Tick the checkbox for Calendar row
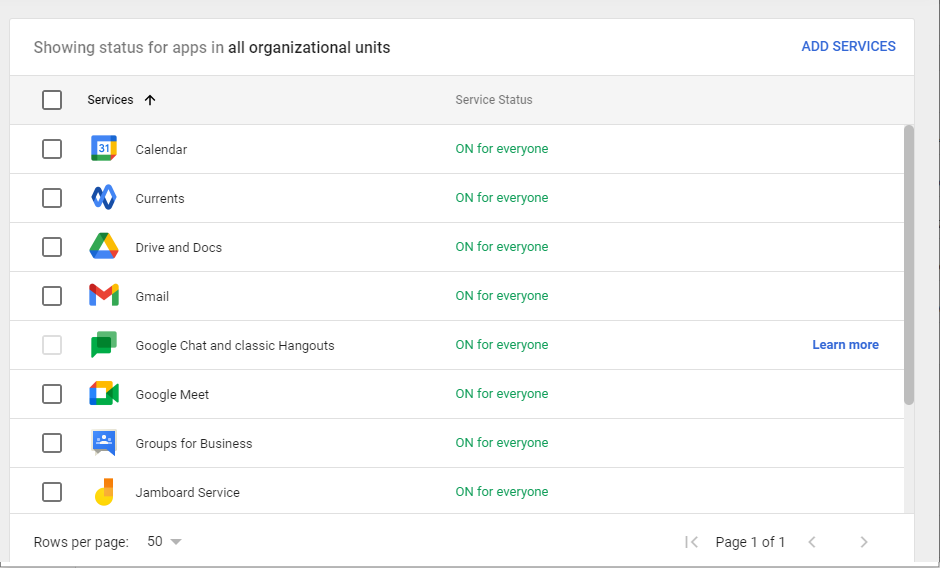The width and height of the screenshot is (940, 568). [52, 149]
